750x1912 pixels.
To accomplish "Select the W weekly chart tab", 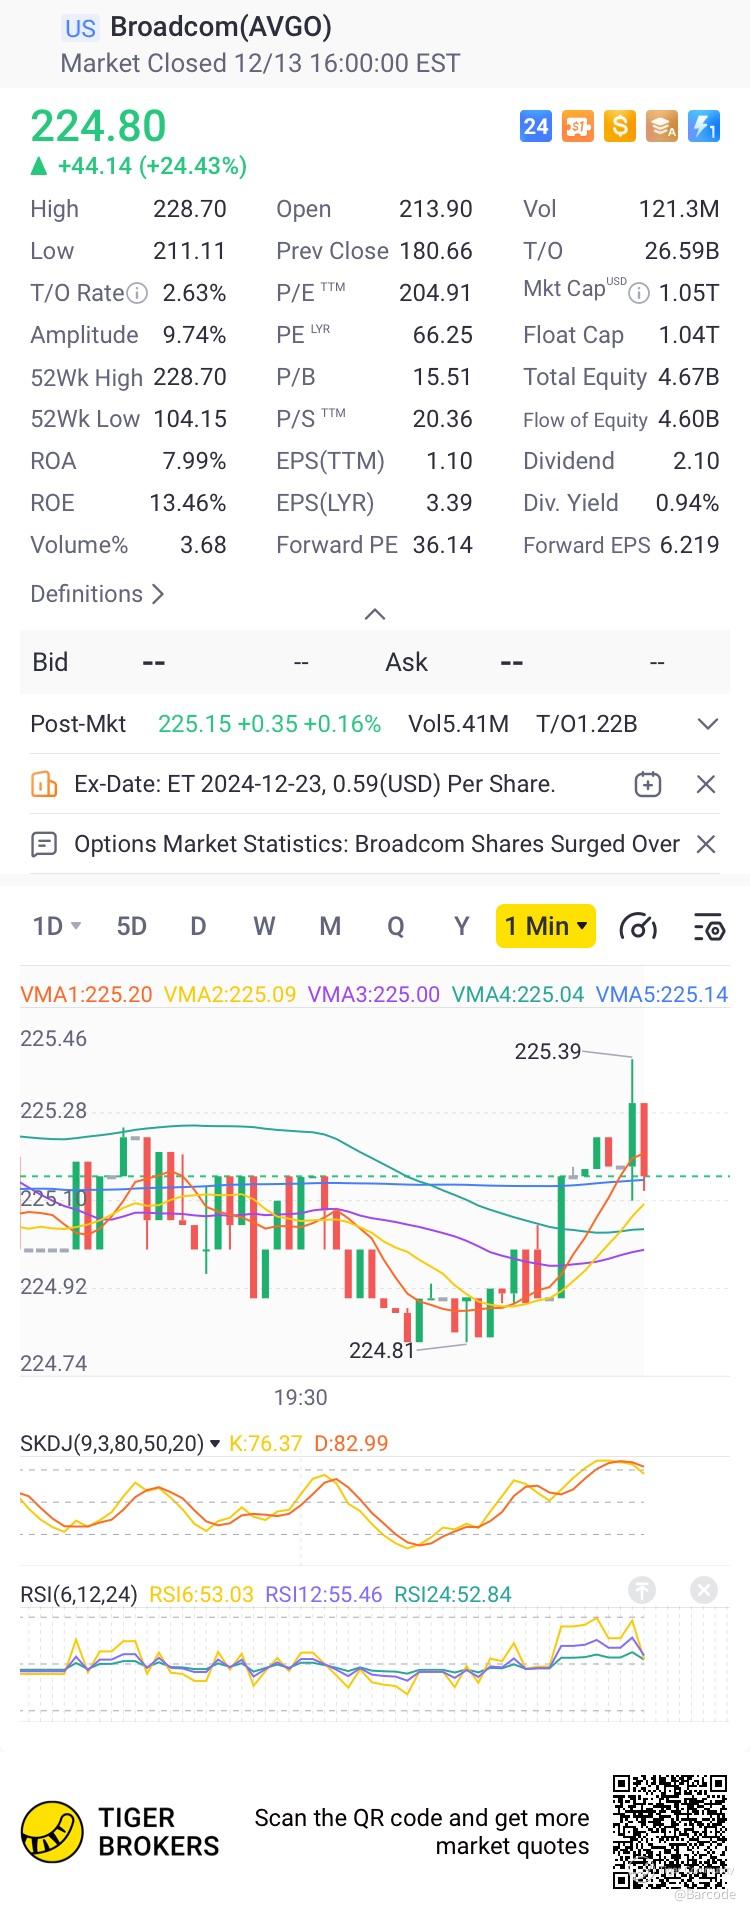I will [264, 926].
